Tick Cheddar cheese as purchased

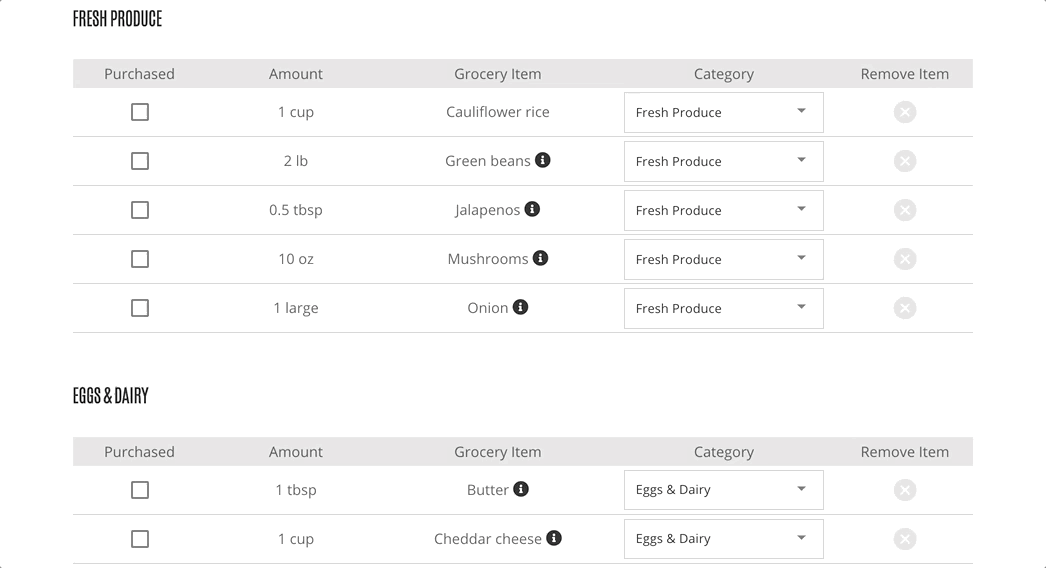[x=140, y=539]
